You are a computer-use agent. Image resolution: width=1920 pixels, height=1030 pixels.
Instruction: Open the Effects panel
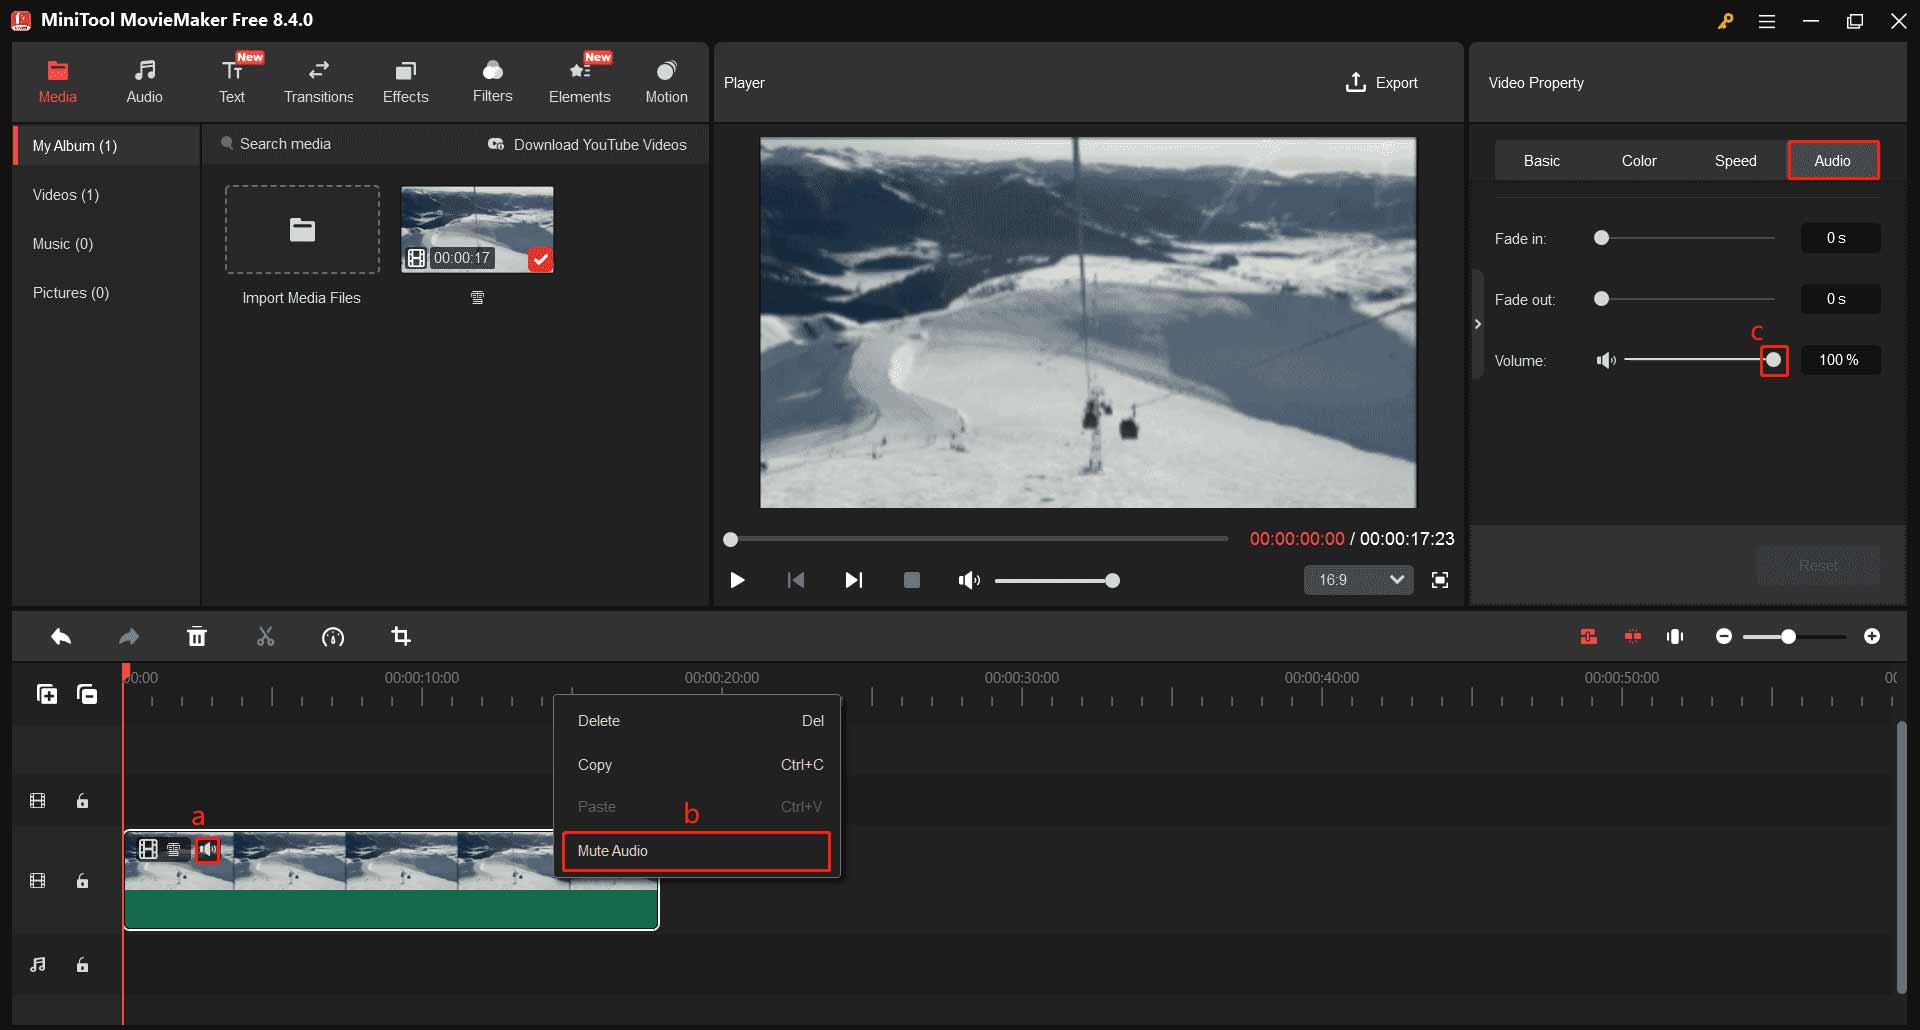405,80
